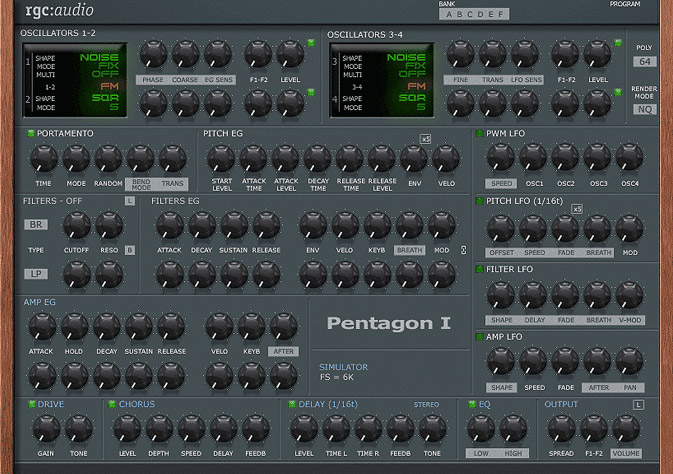This screenshot has width=673, height=474.
Task: Click the Drive GAIN knob
Action: (x=45, y=428)
